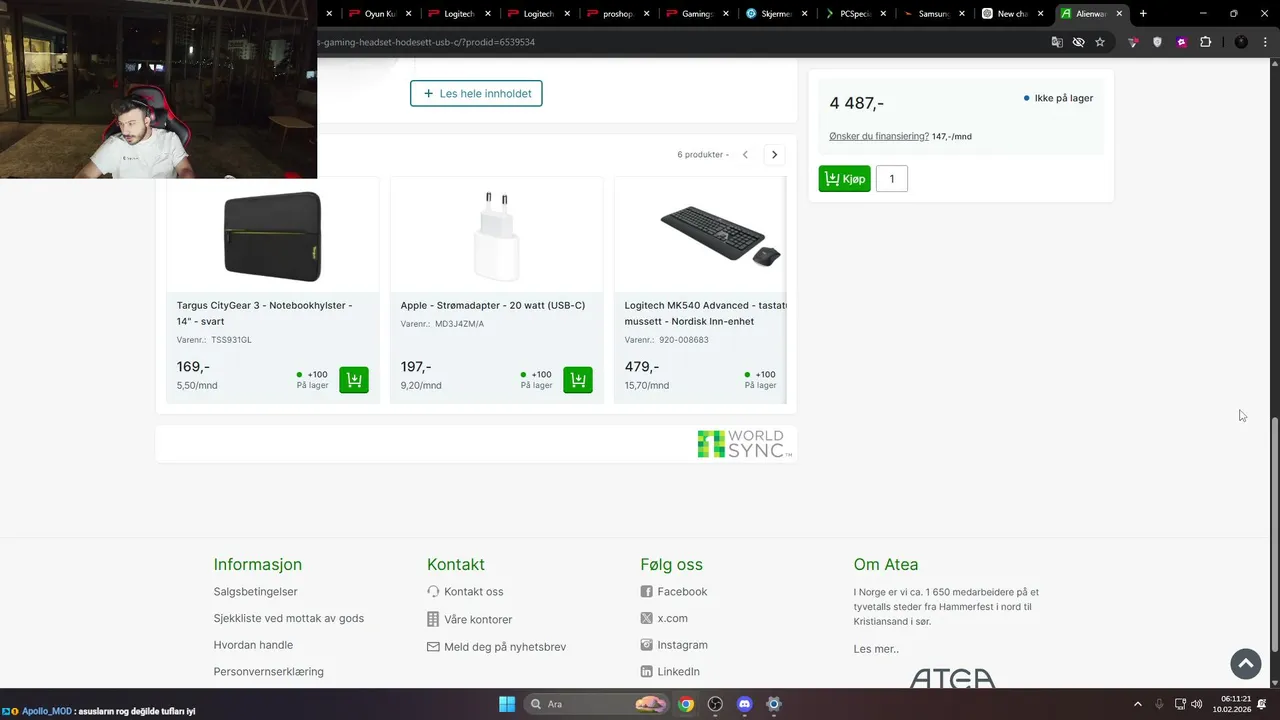Click the Les mer.. link
This screenshot has width=1280, height=720.
tap(876, 649)
